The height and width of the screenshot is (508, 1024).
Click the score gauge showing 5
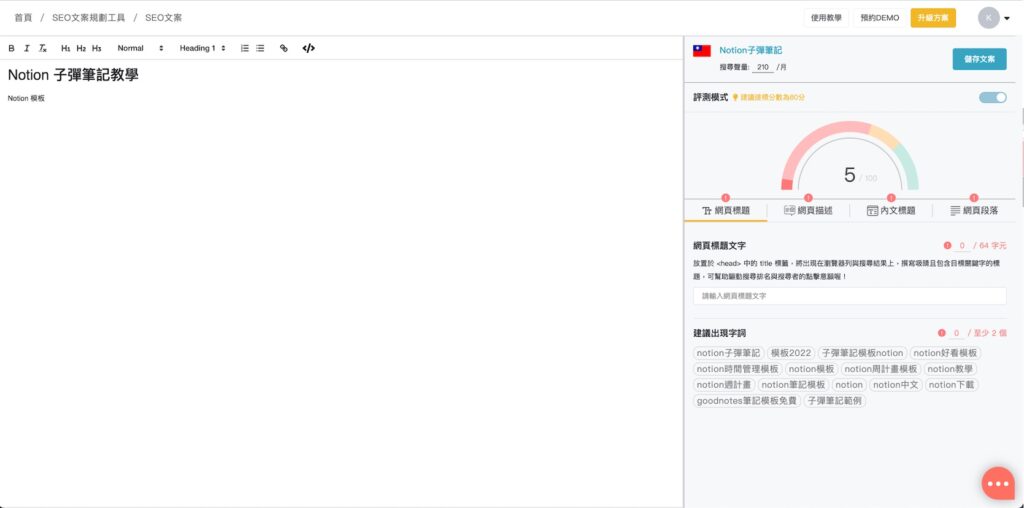[x=849, y=157]
